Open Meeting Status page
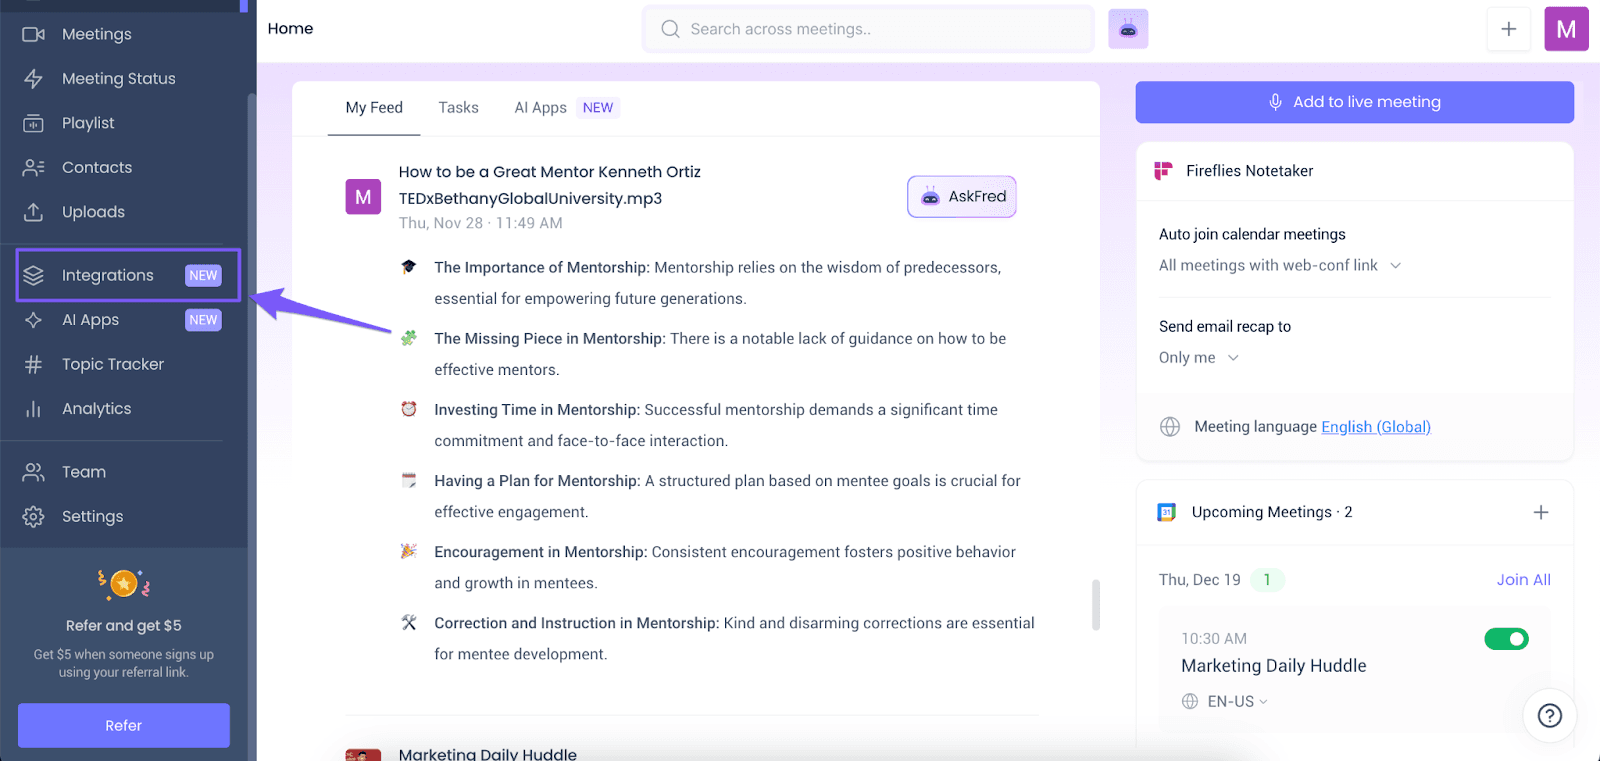The height and width of the screenshot is (761, 1600). coord(118,78)
